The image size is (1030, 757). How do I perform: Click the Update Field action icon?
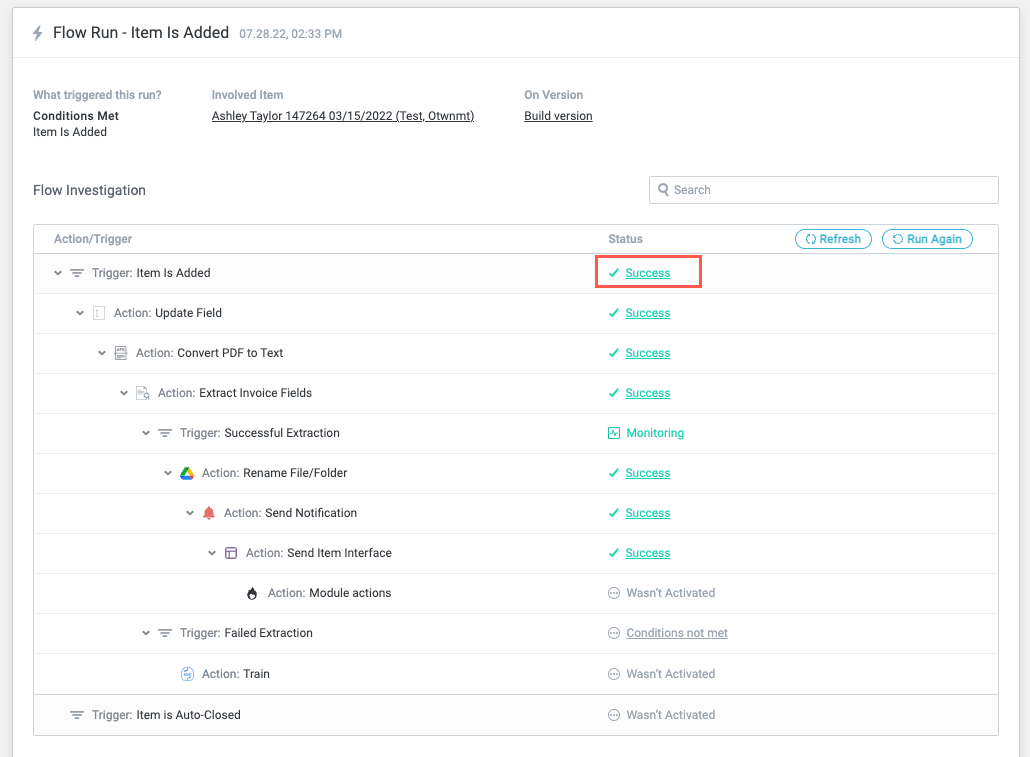(99, 313)
